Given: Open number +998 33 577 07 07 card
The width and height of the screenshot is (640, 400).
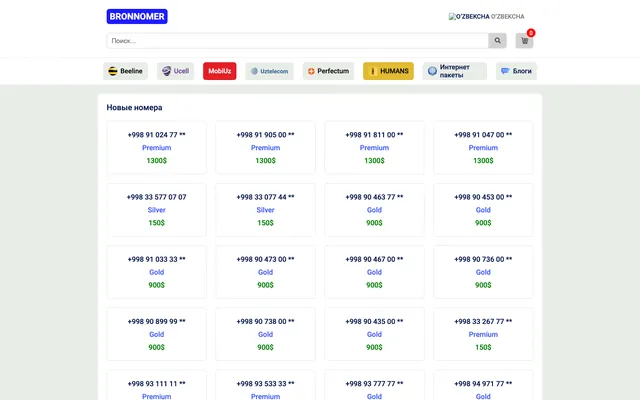Looking at the screenshot, I should [x=157, y=210].
